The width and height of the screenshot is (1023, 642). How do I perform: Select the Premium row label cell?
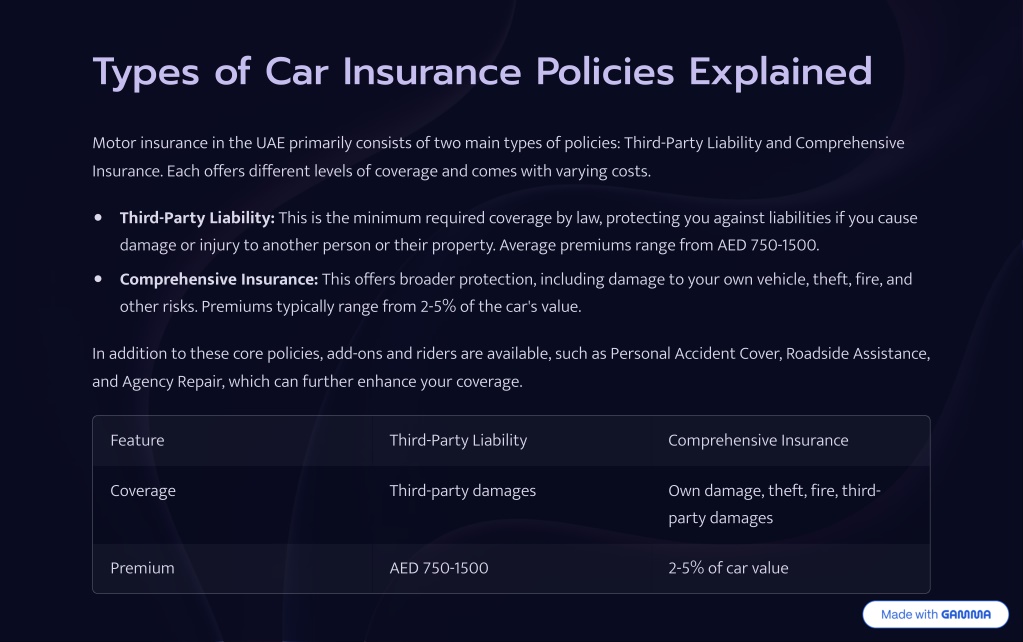point(232,568)
